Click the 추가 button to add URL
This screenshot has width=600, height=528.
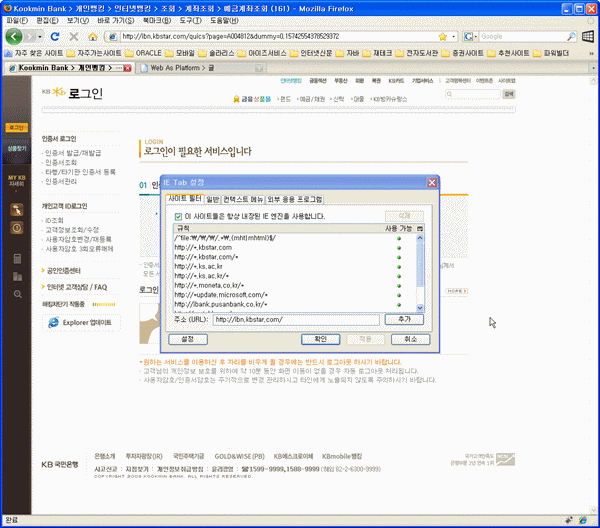tap(404, 319)
